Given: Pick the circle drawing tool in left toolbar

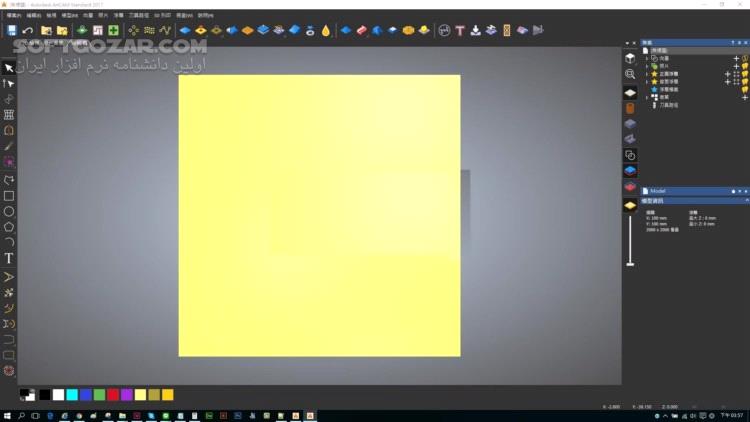Looking at the screenshot, I should tap(9, 211).
